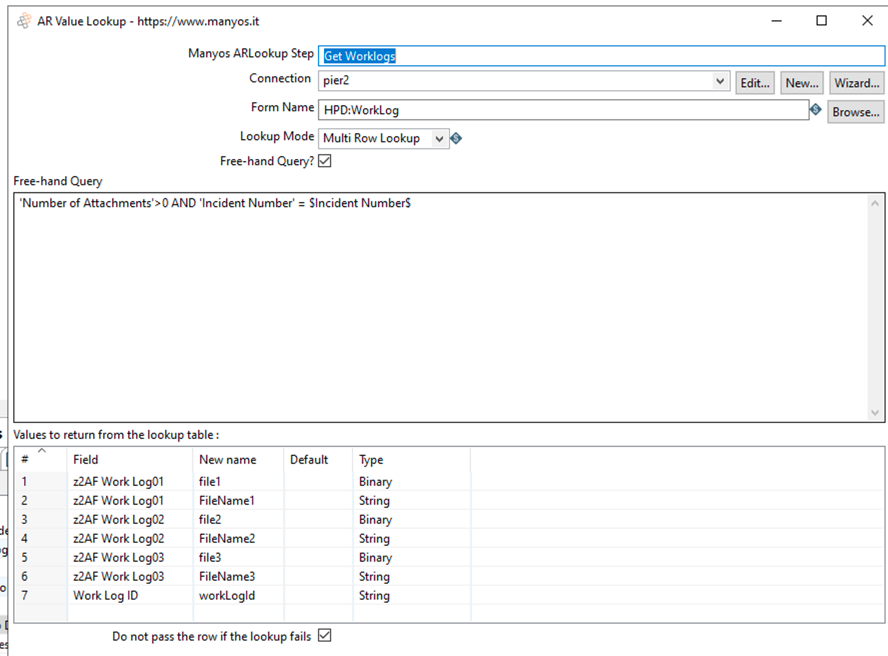Viewport: 888px width, 656px height.
Task: Uncheck Do not pass row if lookup fails
Action: coord(324,636)
